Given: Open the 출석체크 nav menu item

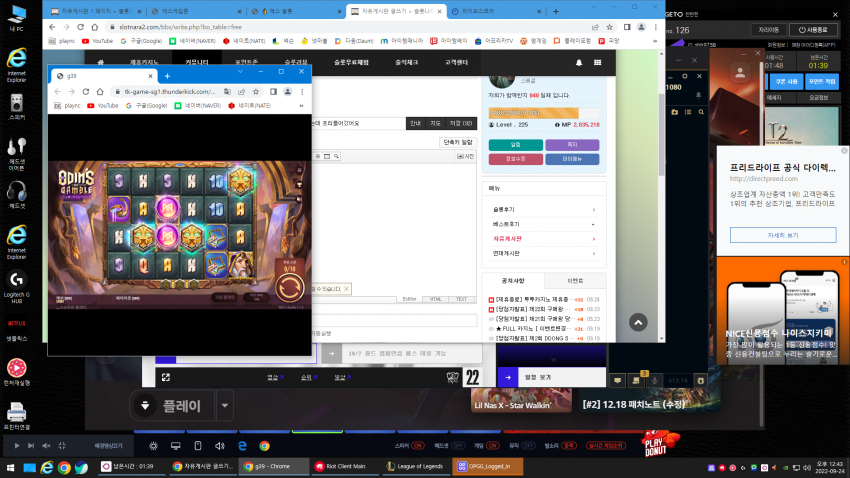Looking at the screenshot, I should click(x=407, y=62).
